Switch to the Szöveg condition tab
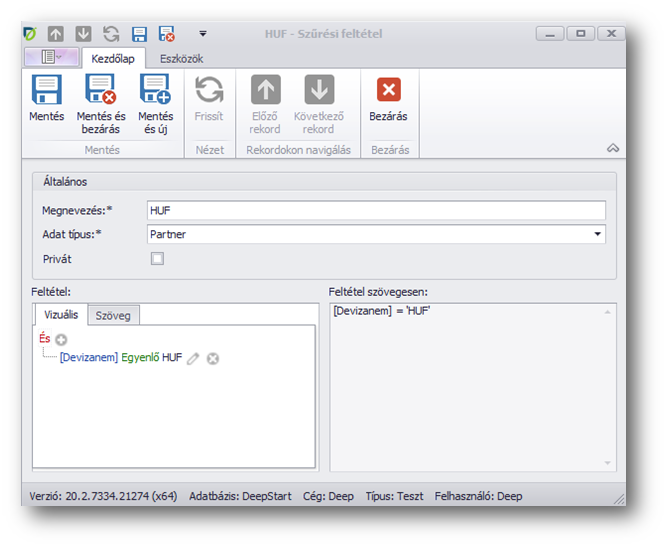668x548 pixels. tap(114, 316)
